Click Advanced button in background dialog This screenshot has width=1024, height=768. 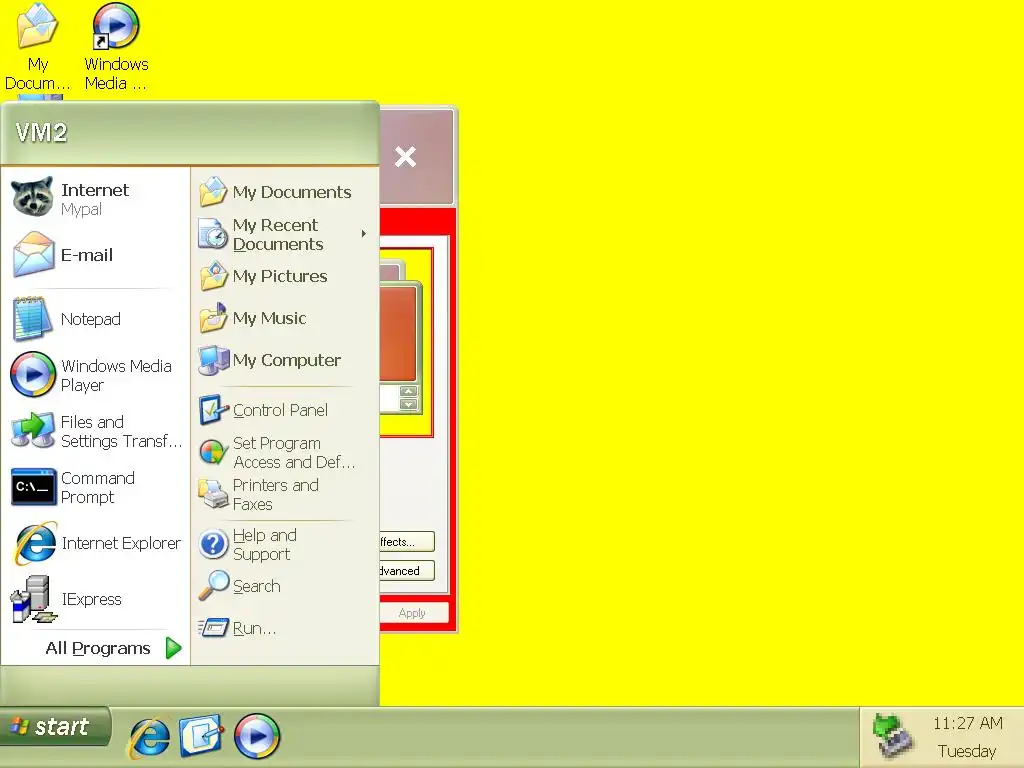(x=407, y=570)
